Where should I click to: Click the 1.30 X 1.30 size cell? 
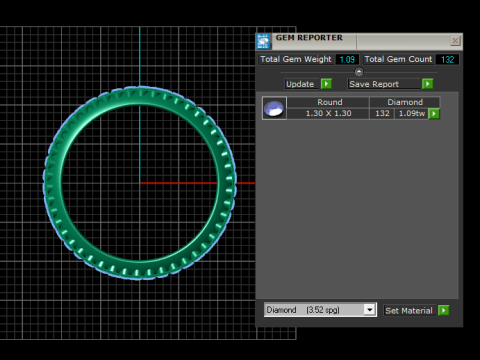click(328, 113)
